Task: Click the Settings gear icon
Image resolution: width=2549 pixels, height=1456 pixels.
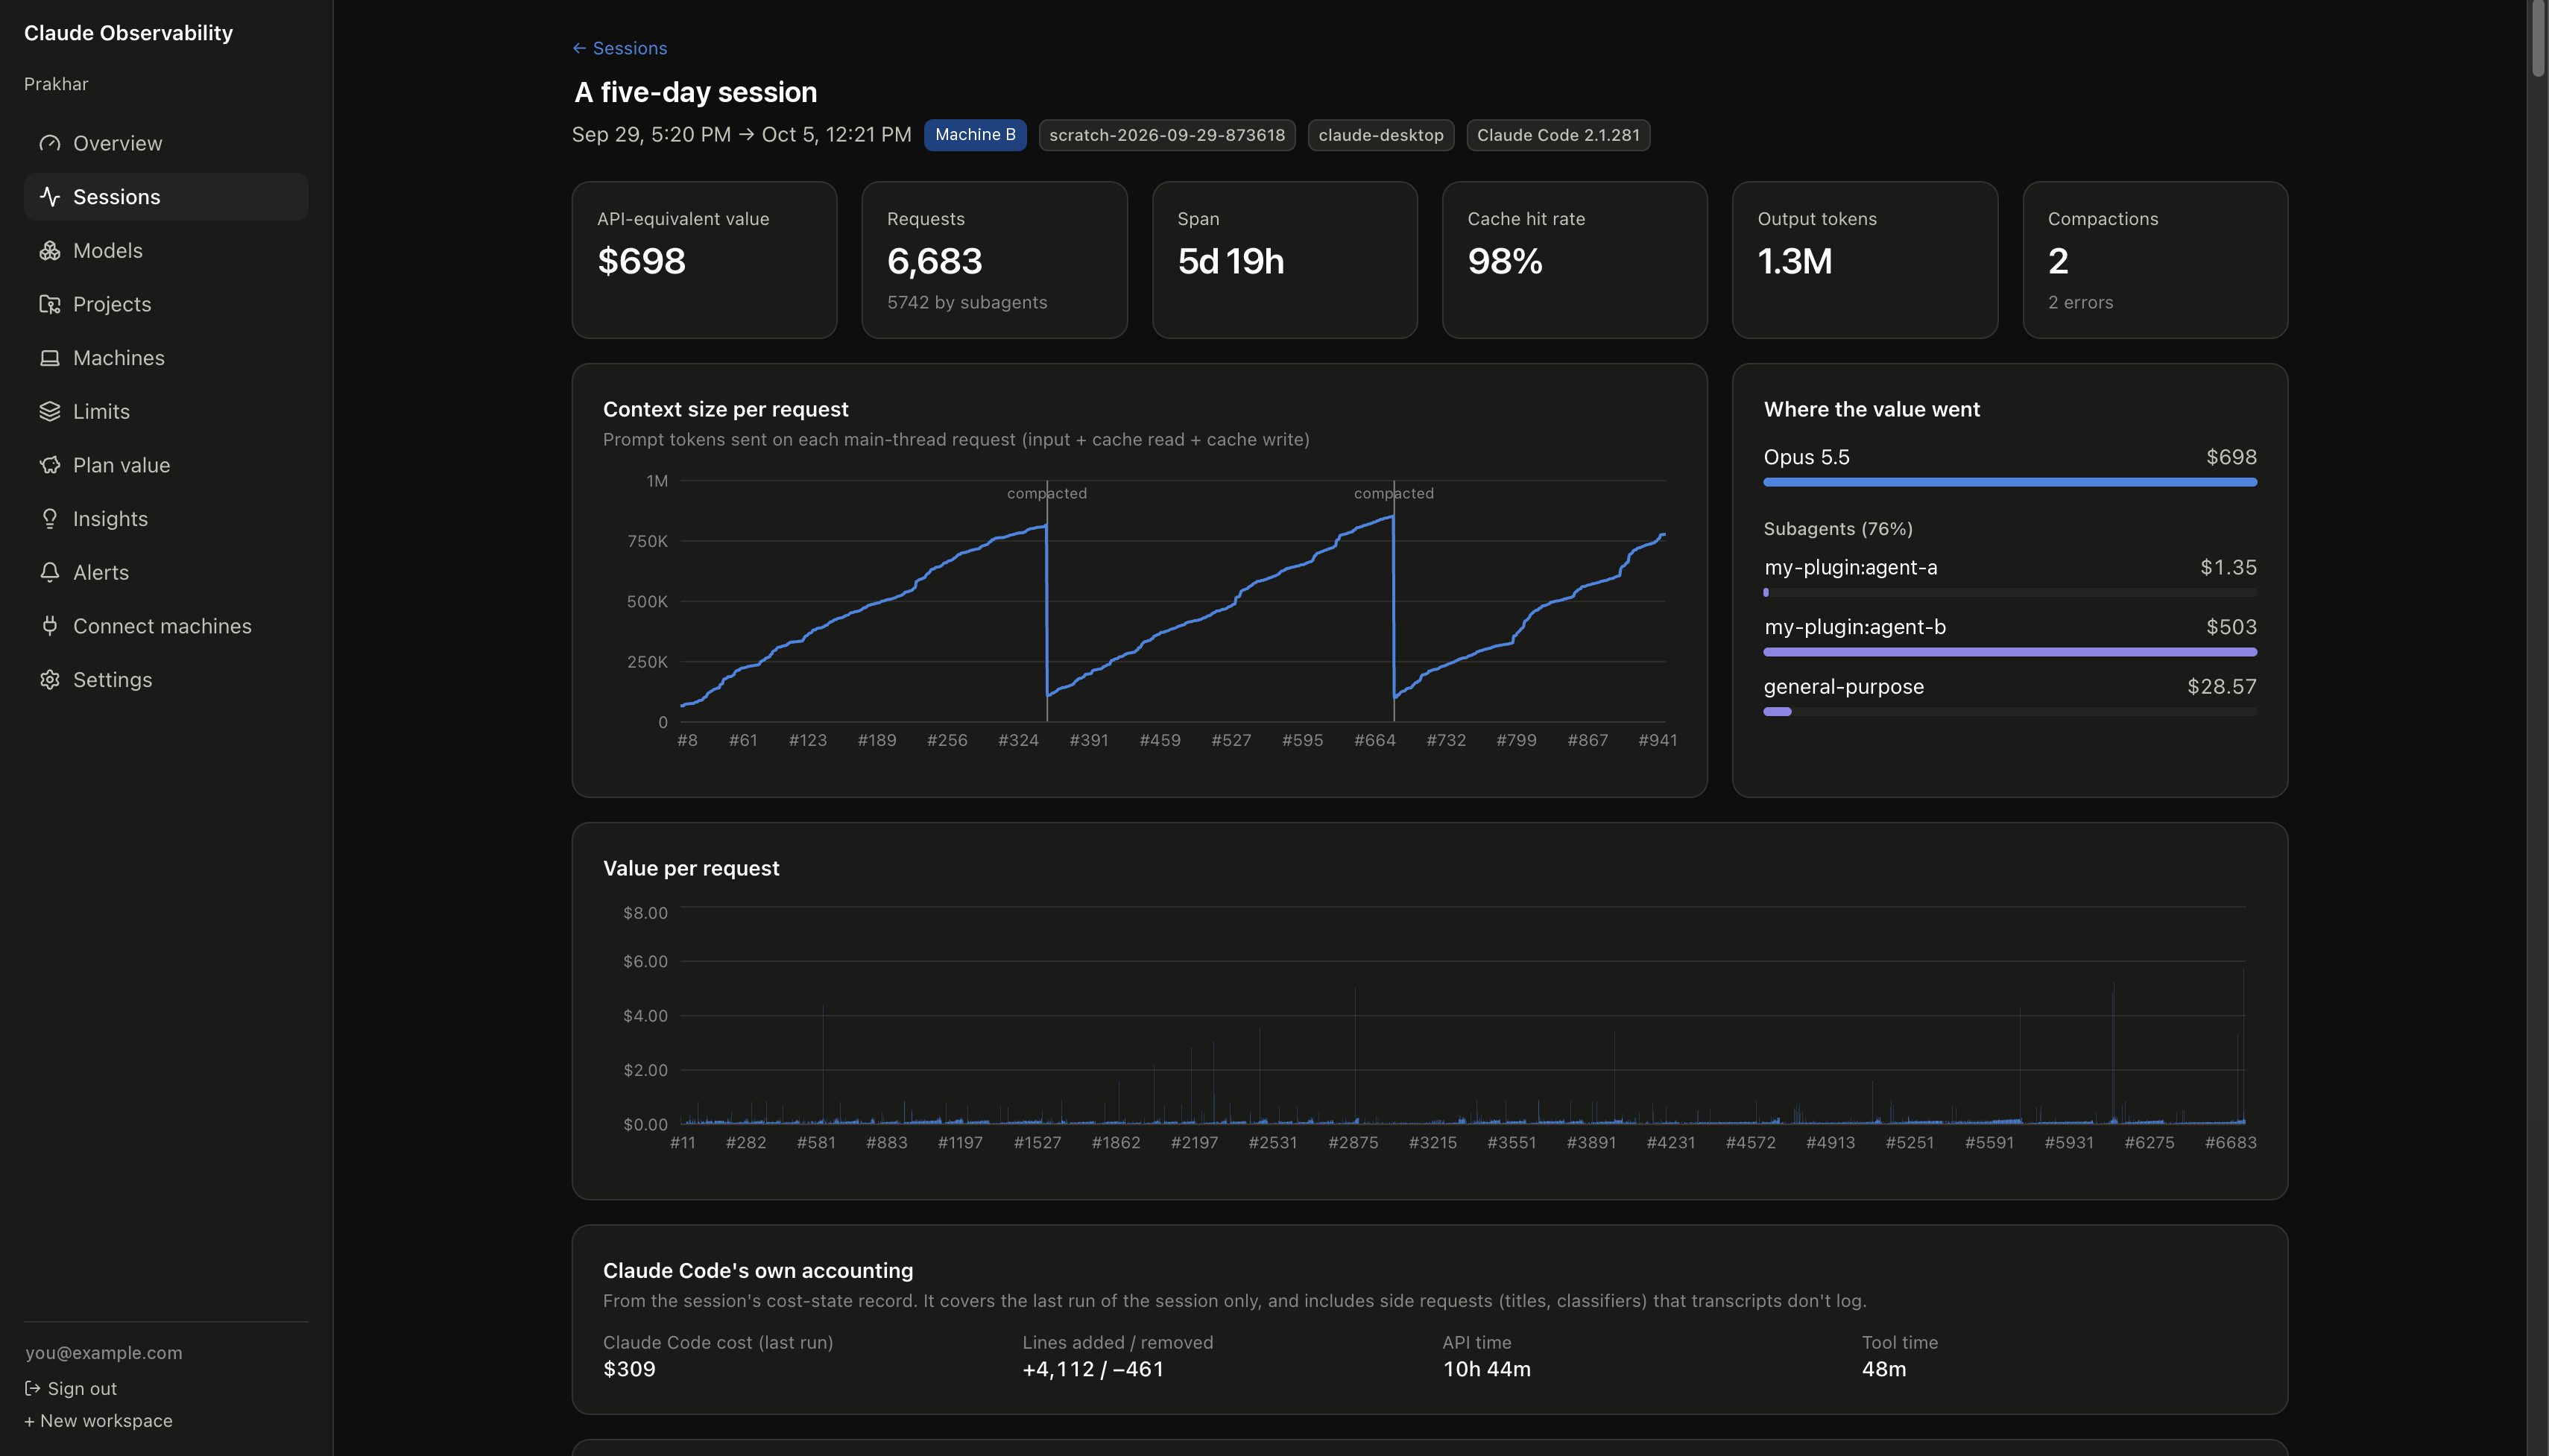Action: [50, 680]
